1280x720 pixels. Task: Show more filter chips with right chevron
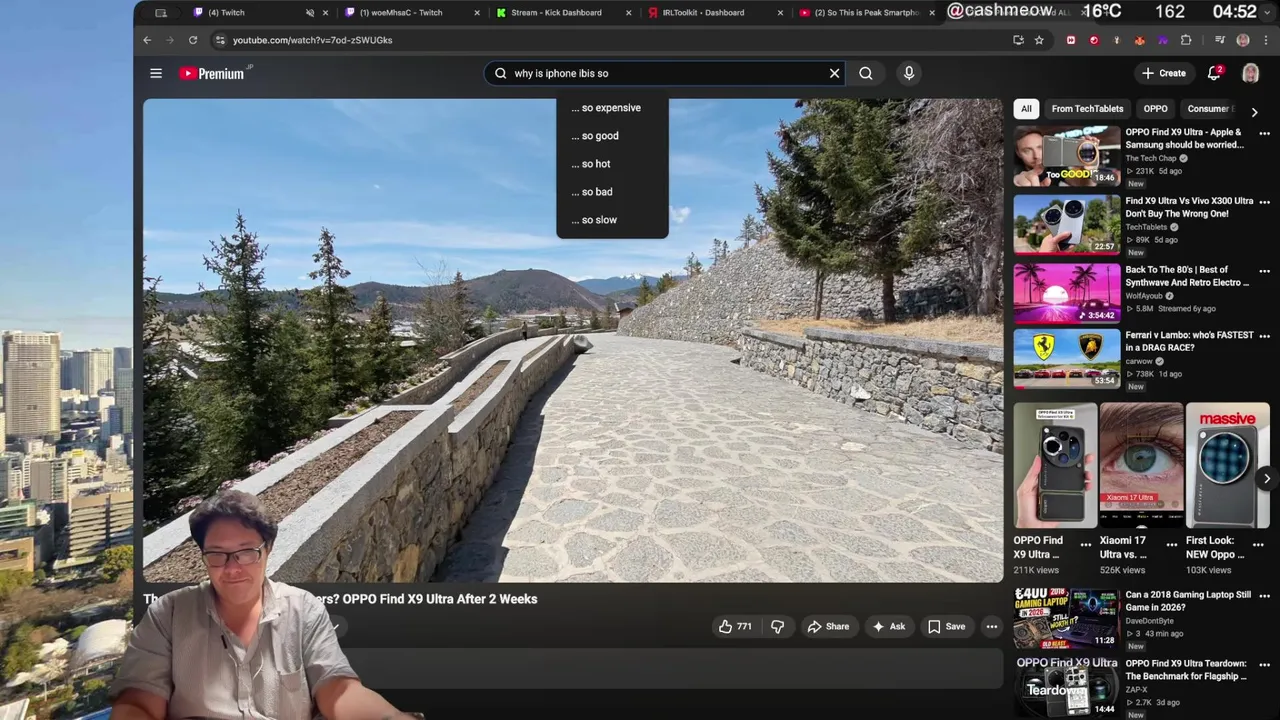[1255, 112]
